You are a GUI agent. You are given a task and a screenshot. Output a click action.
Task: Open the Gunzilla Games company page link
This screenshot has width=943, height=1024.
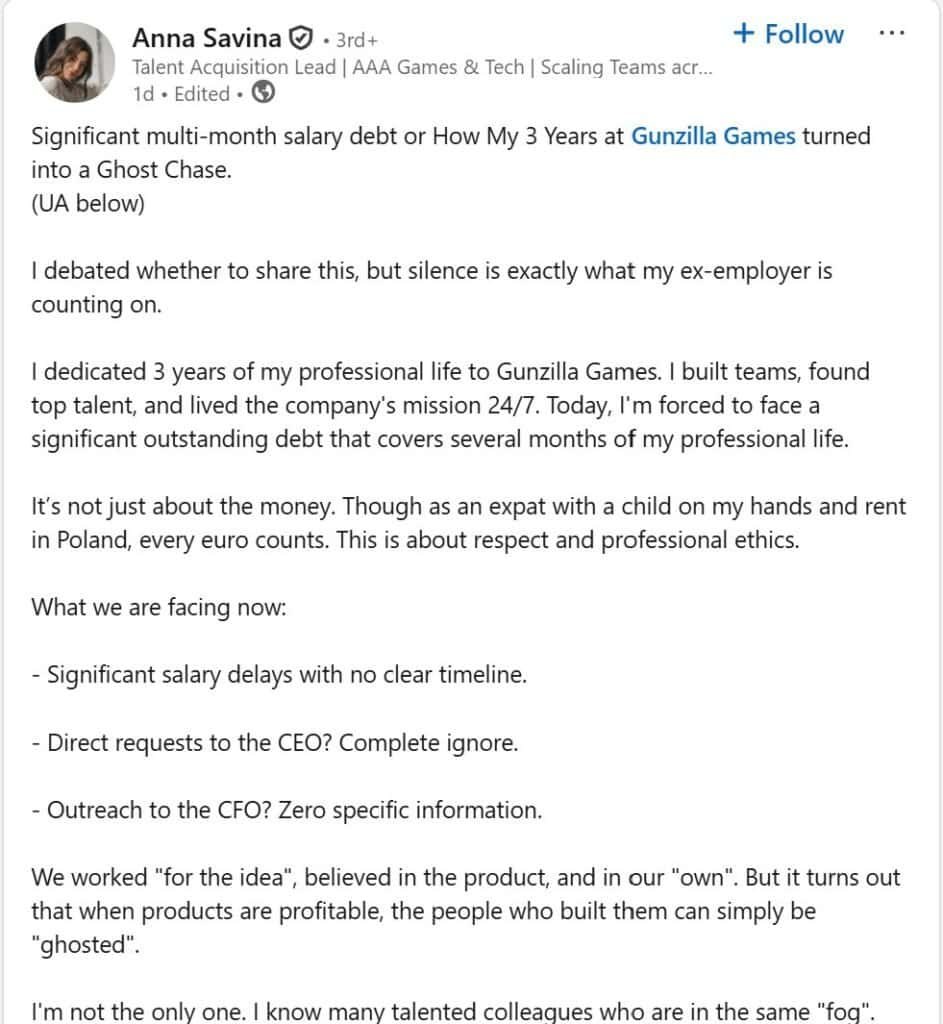click(713, 136)
